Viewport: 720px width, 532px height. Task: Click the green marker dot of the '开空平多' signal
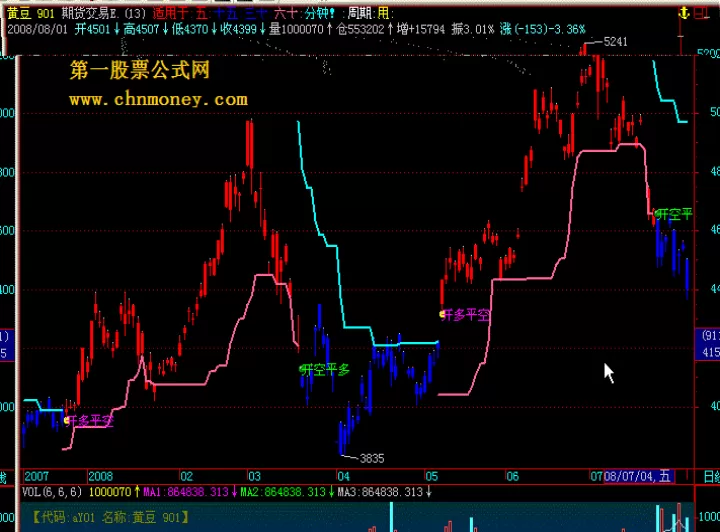click(x=302, y=369)
